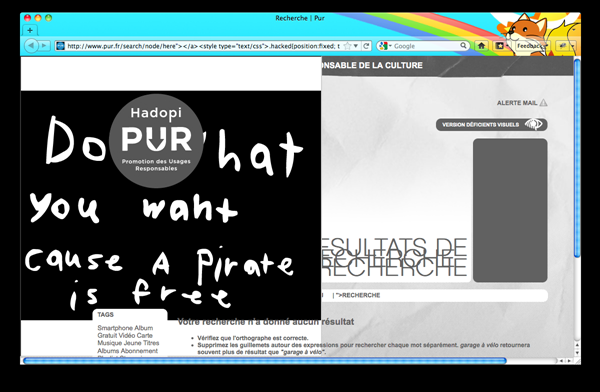Open a new tab with plus button
The height and width of the screenshot is (392, 600).
(x=30, y=30)
